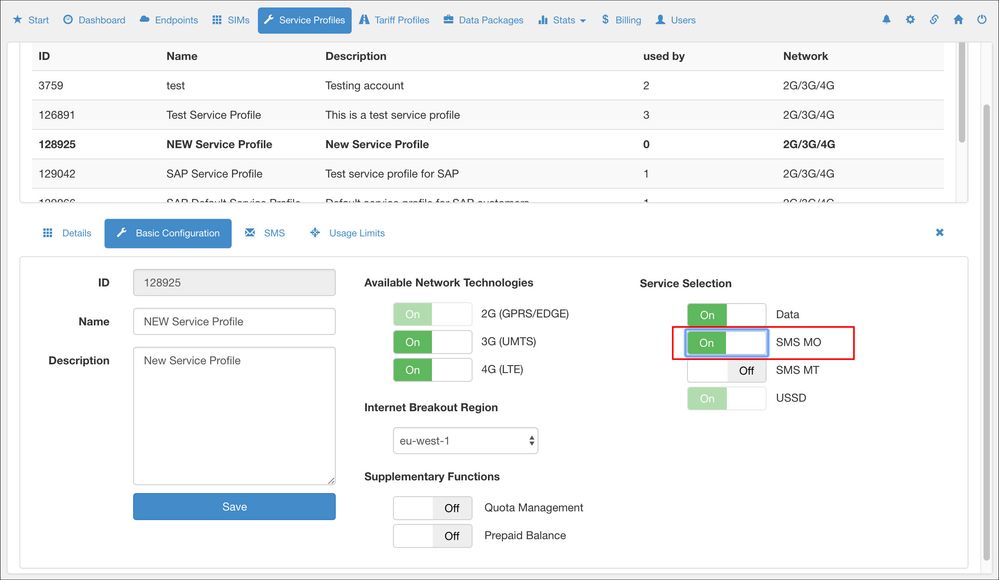Click ID cell 126891
This screenshot has width=999, height=580.
[57, 115]
